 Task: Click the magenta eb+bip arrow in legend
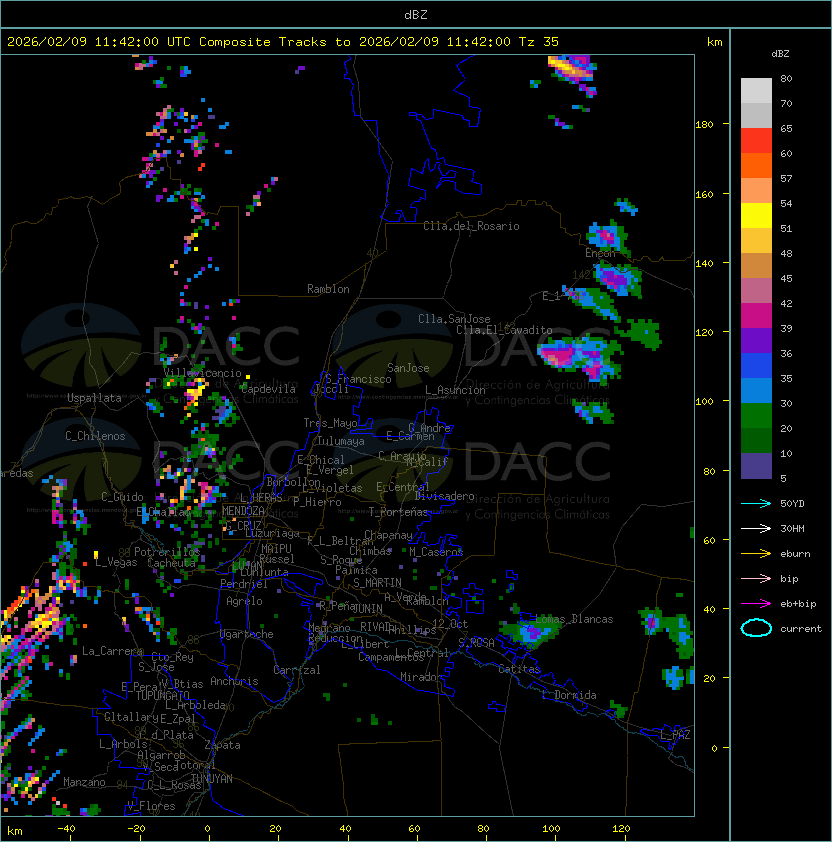756,604
